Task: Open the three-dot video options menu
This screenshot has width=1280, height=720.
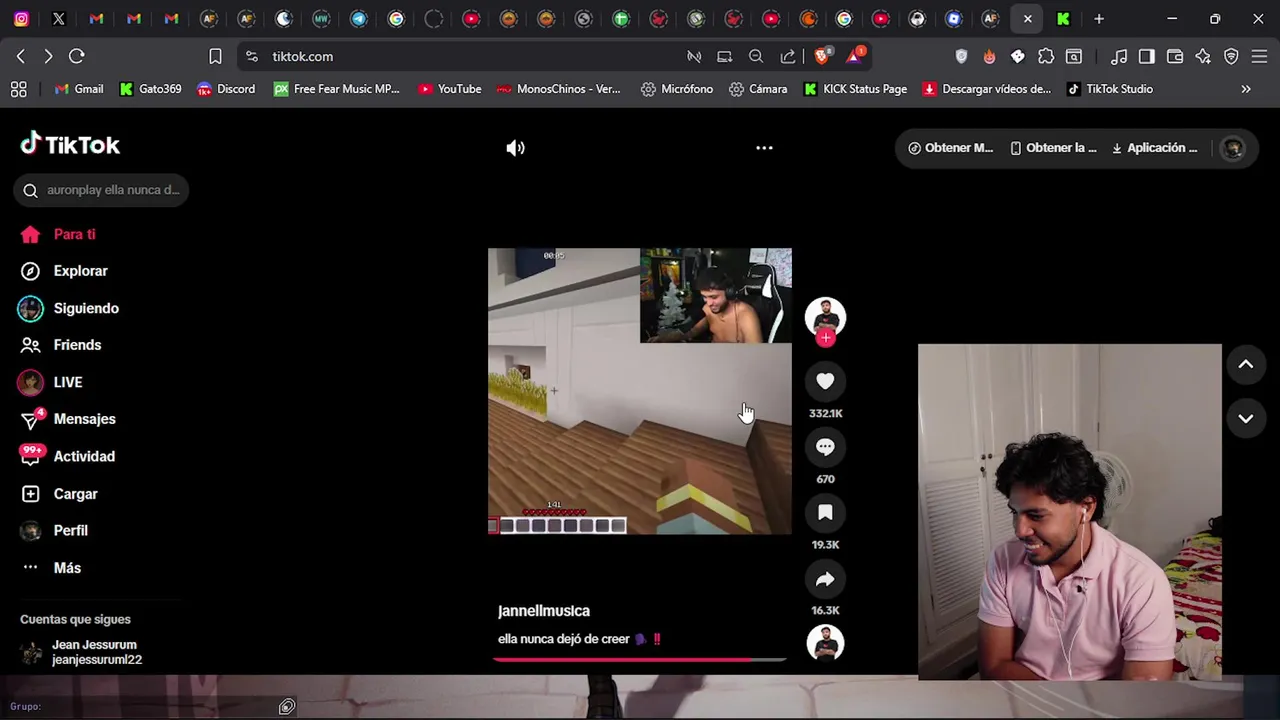Action: point(764,148)
